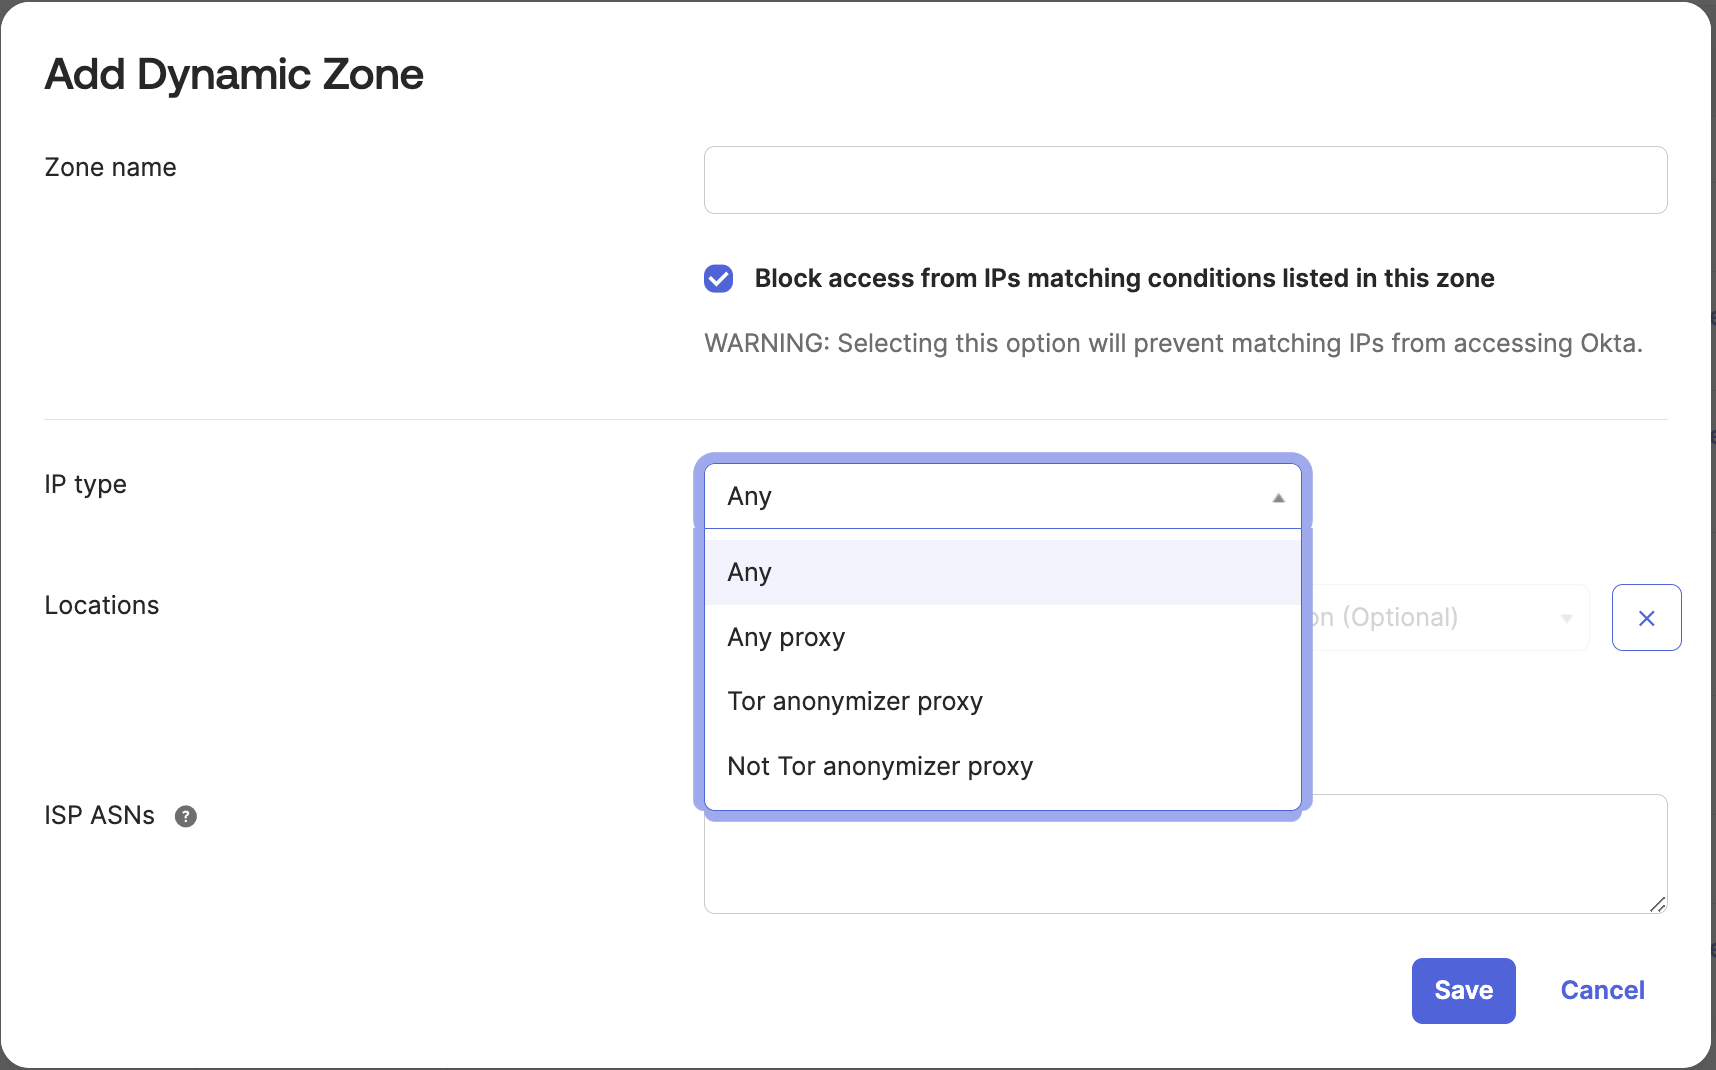
Task: Expand the Location (Optional) dropdown chevron
Action: (x=1565, y=617)
